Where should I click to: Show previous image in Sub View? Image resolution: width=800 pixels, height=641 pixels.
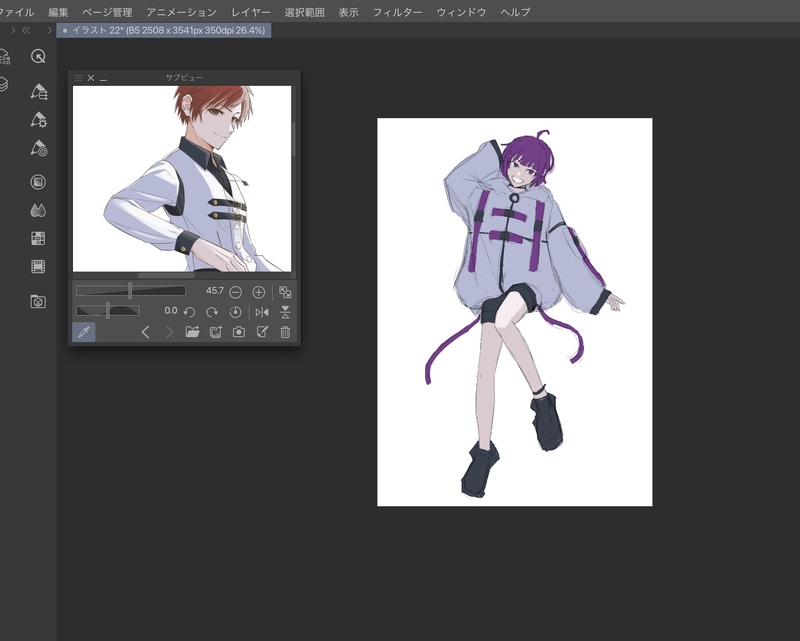145,332
